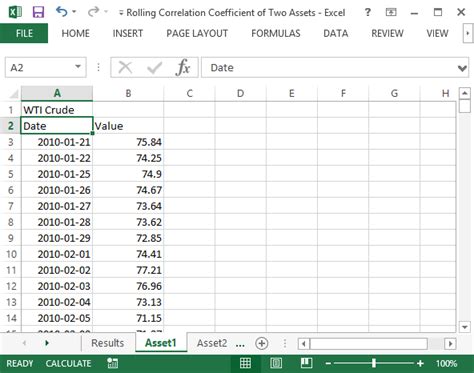Click the Select All corner triangle
This screenshot has width=474, height=373.
(13, 94)
